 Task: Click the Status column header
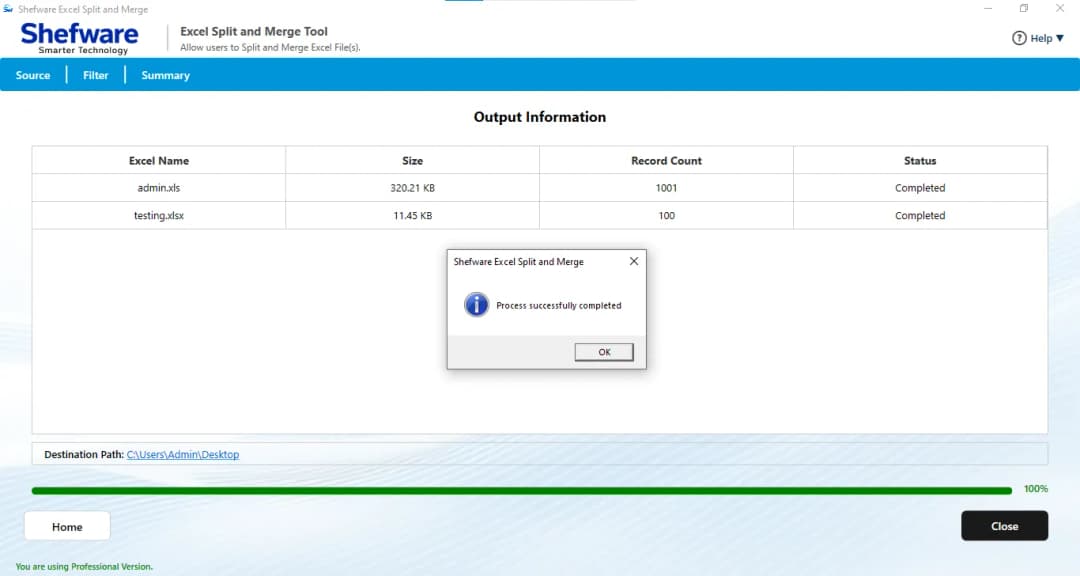pyautogui.click(x=920, y=161)
